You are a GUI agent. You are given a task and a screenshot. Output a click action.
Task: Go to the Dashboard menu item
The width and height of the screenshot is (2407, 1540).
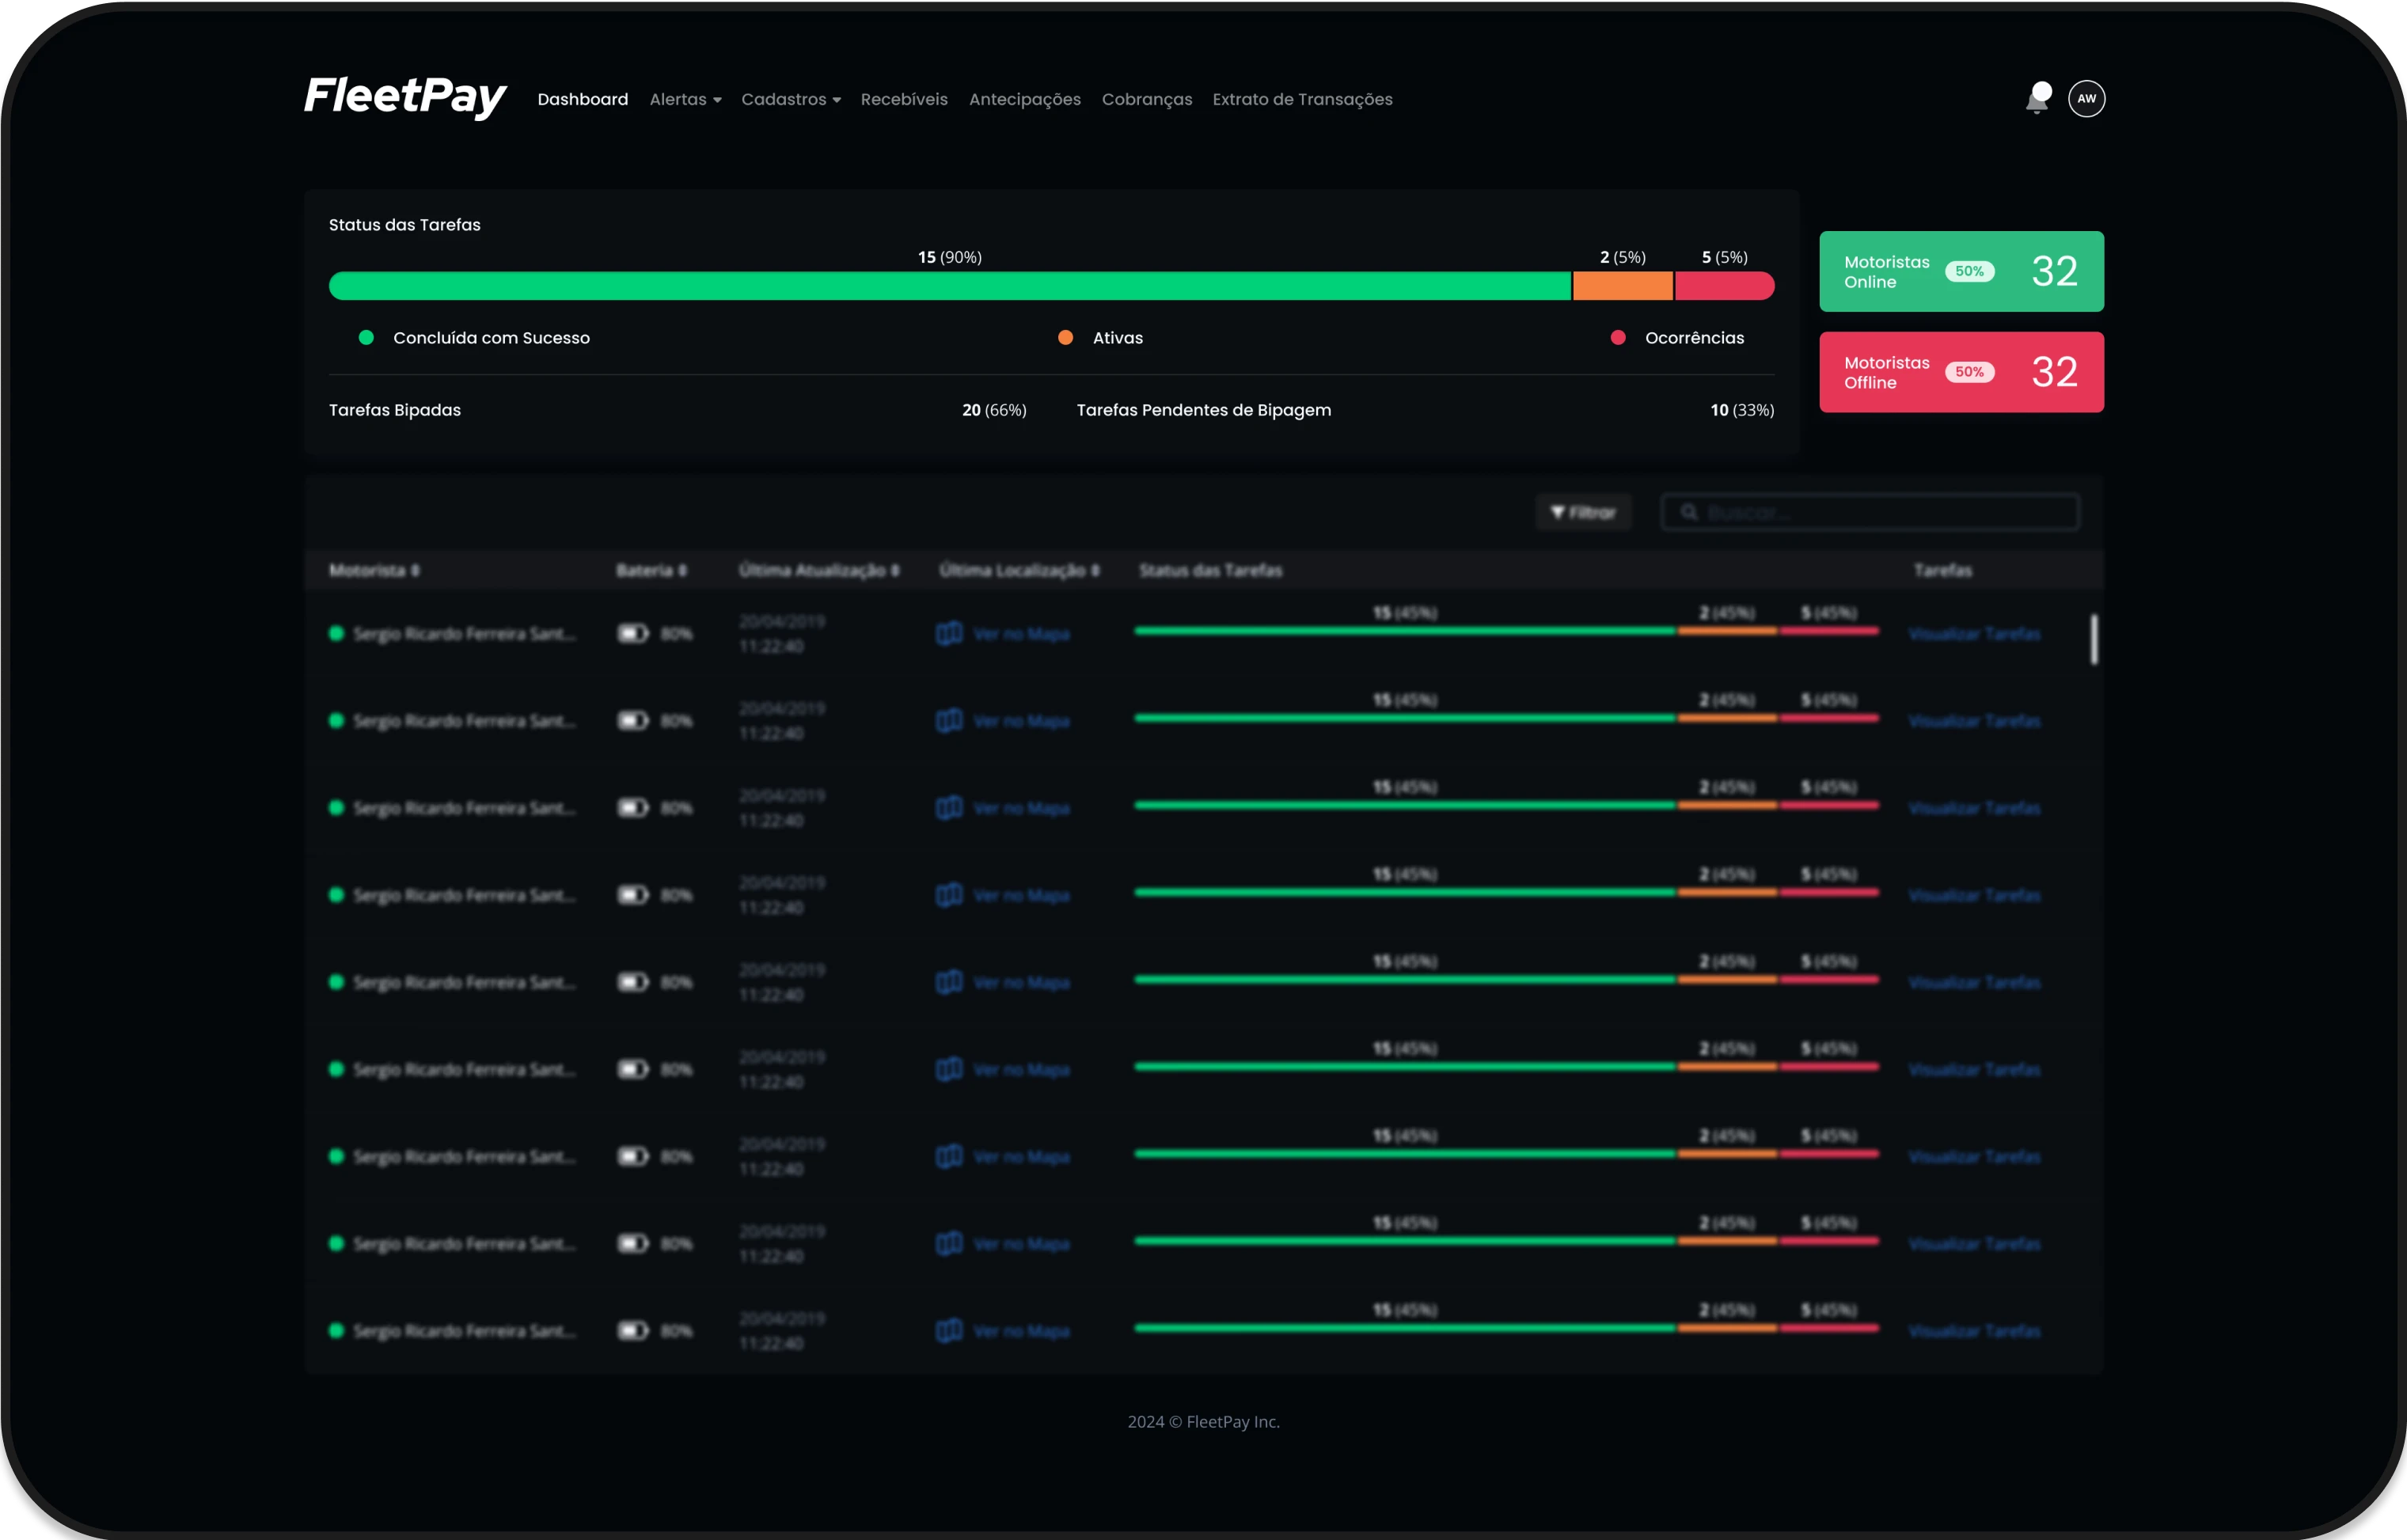(583, 99)
